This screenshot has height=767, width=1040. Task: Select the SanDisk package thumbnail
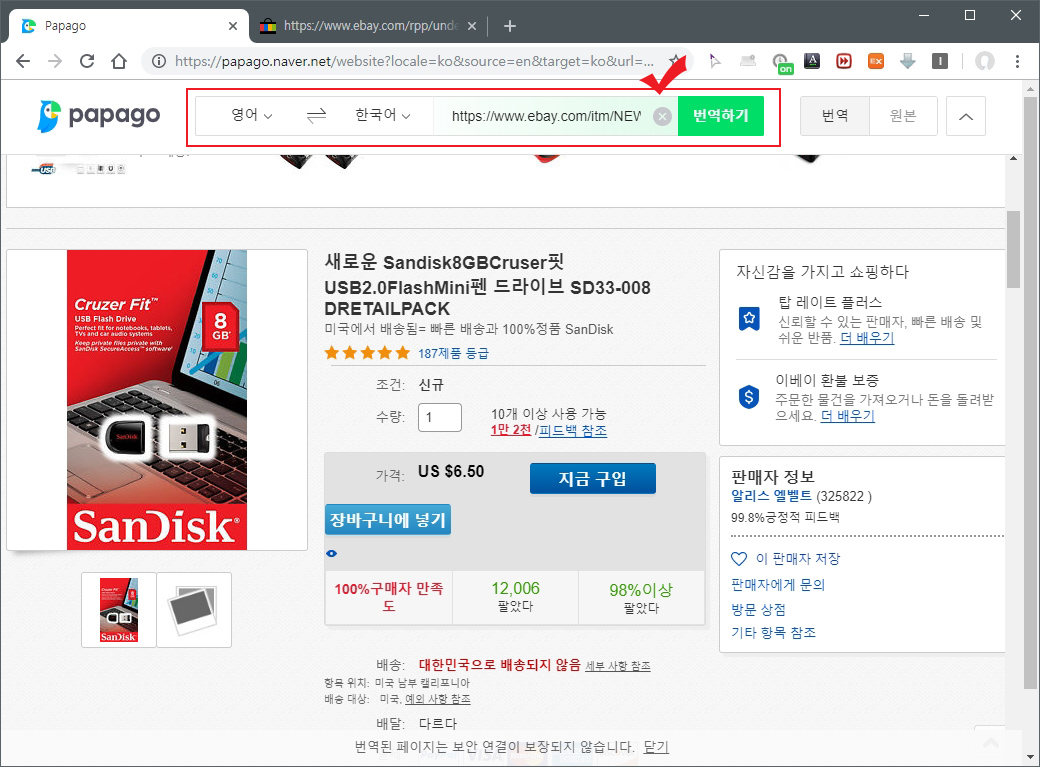coord(119,610)
